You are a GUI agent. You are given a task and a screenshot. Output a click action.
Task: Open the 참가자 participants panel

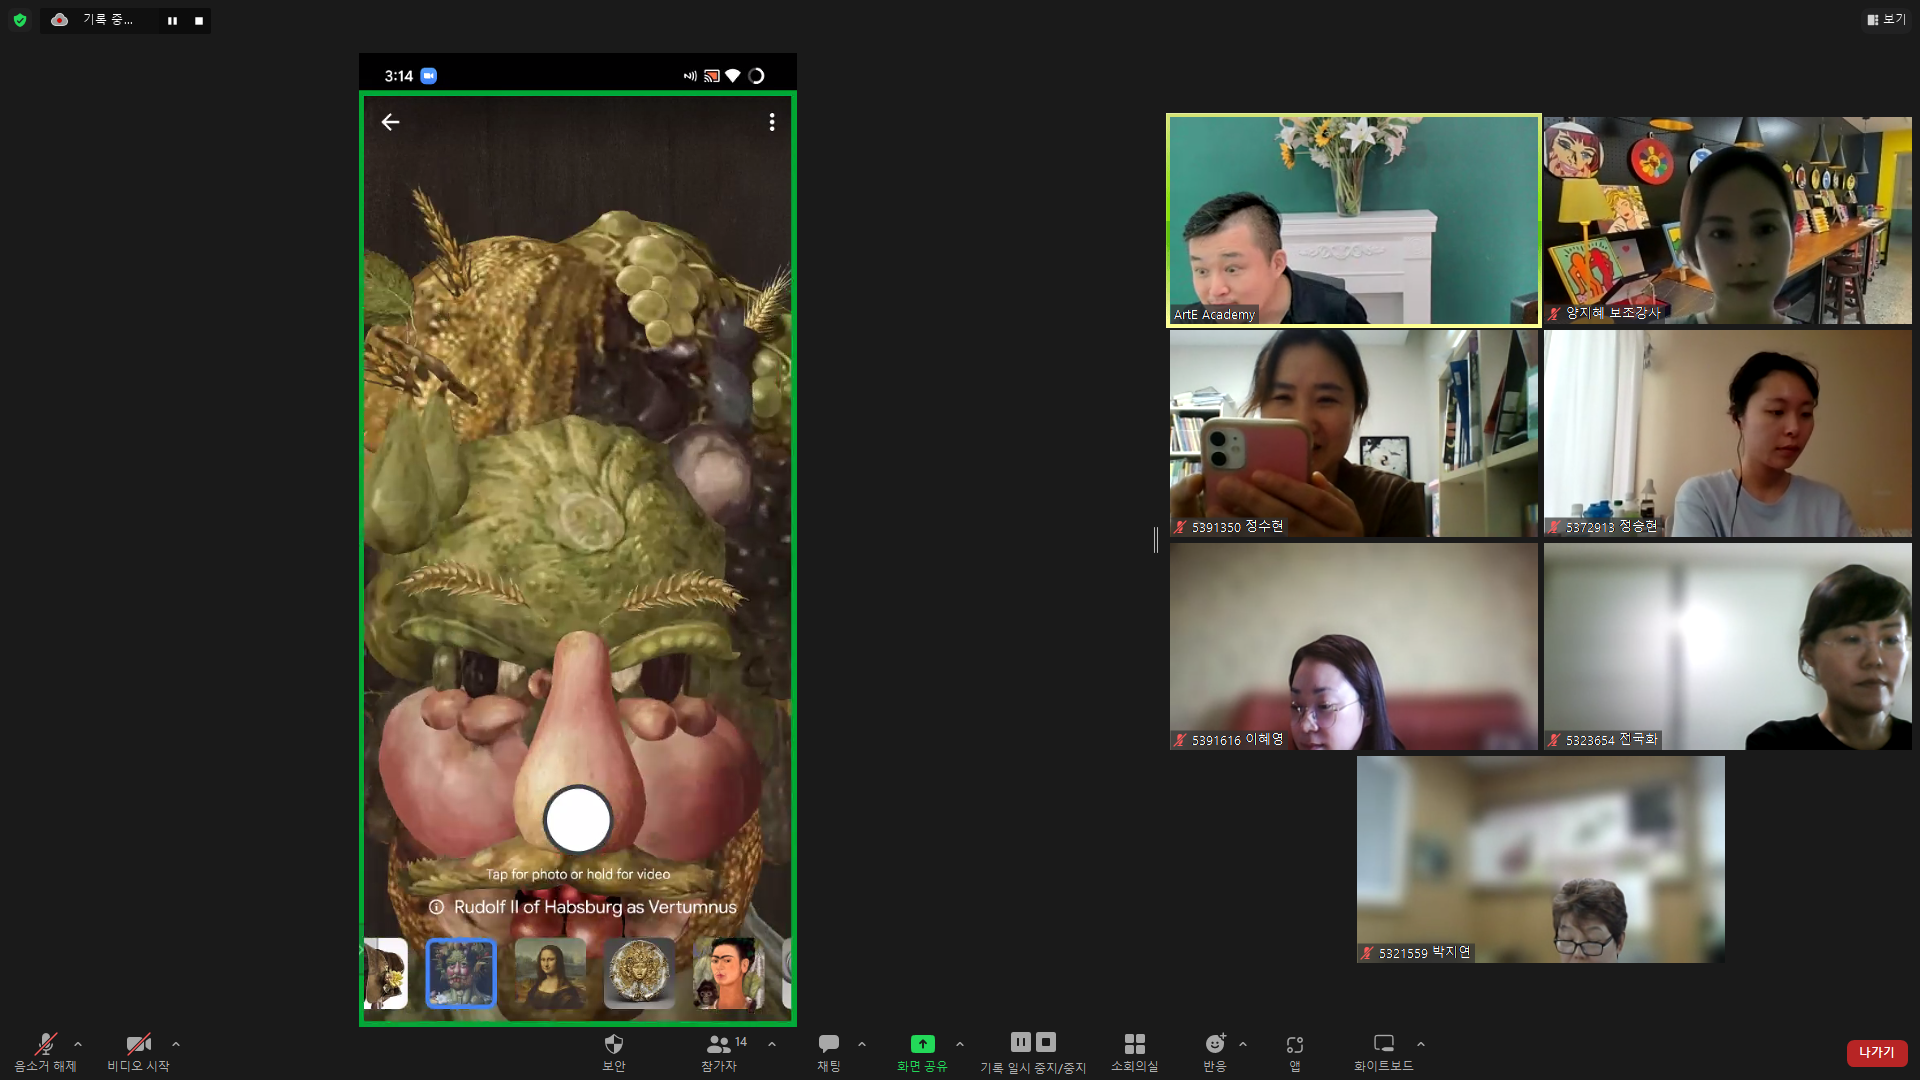(719, 1052)
